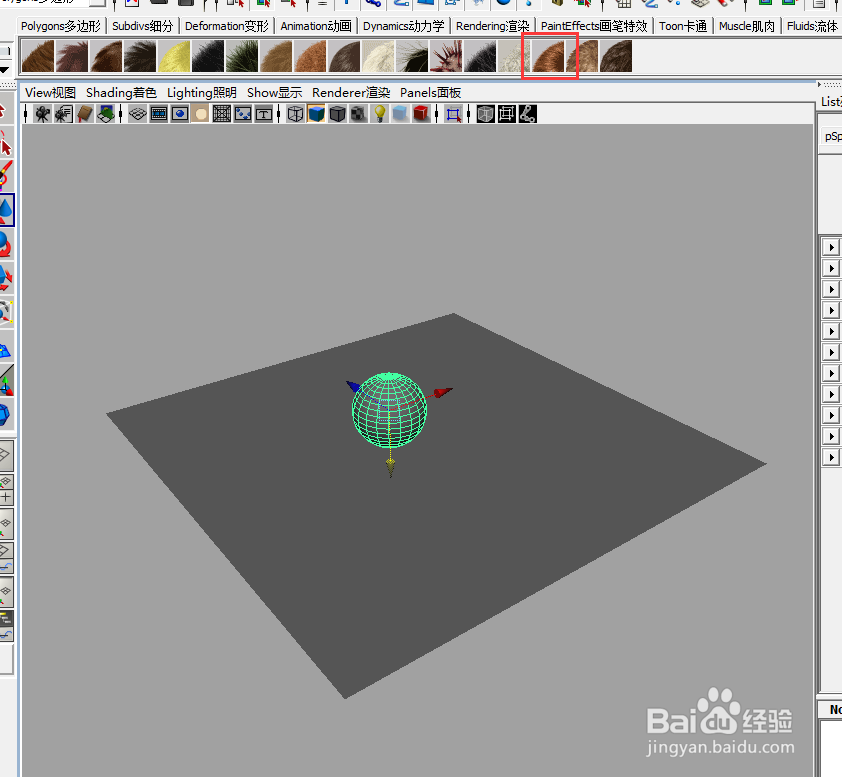Apply the orange-brown fur preset in the red box
842x777 pixels.
click(x=548, y=56)
